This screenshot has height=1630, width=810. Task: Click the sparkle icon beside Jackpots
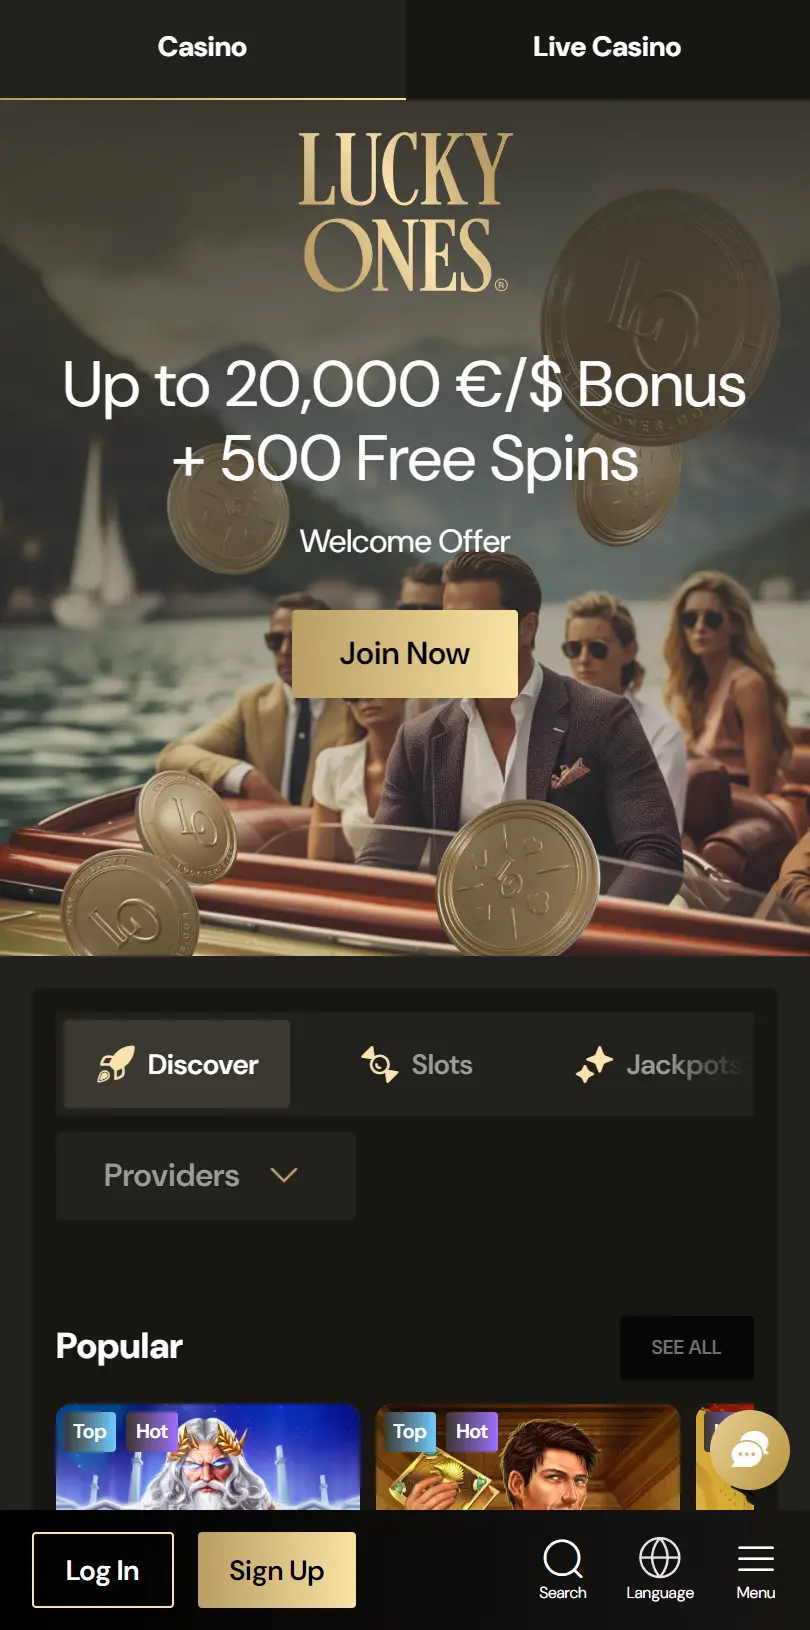tap(594, 1064)
